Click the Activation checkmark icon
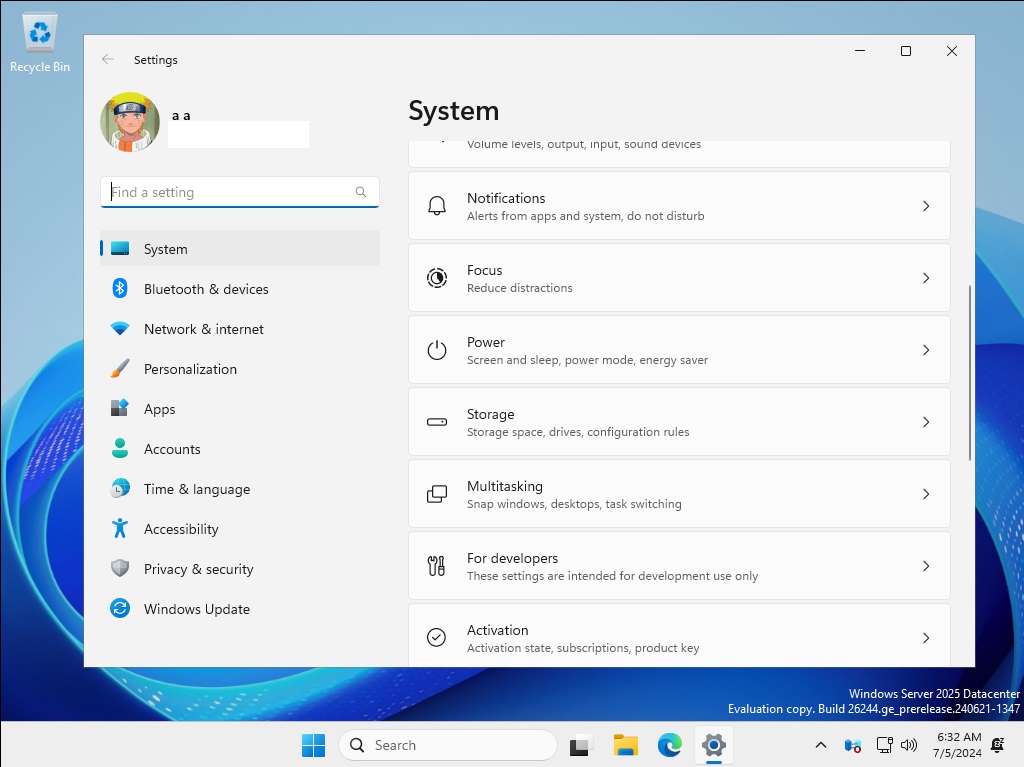Viewport: 1024px width, 767px height. point(436,637)
